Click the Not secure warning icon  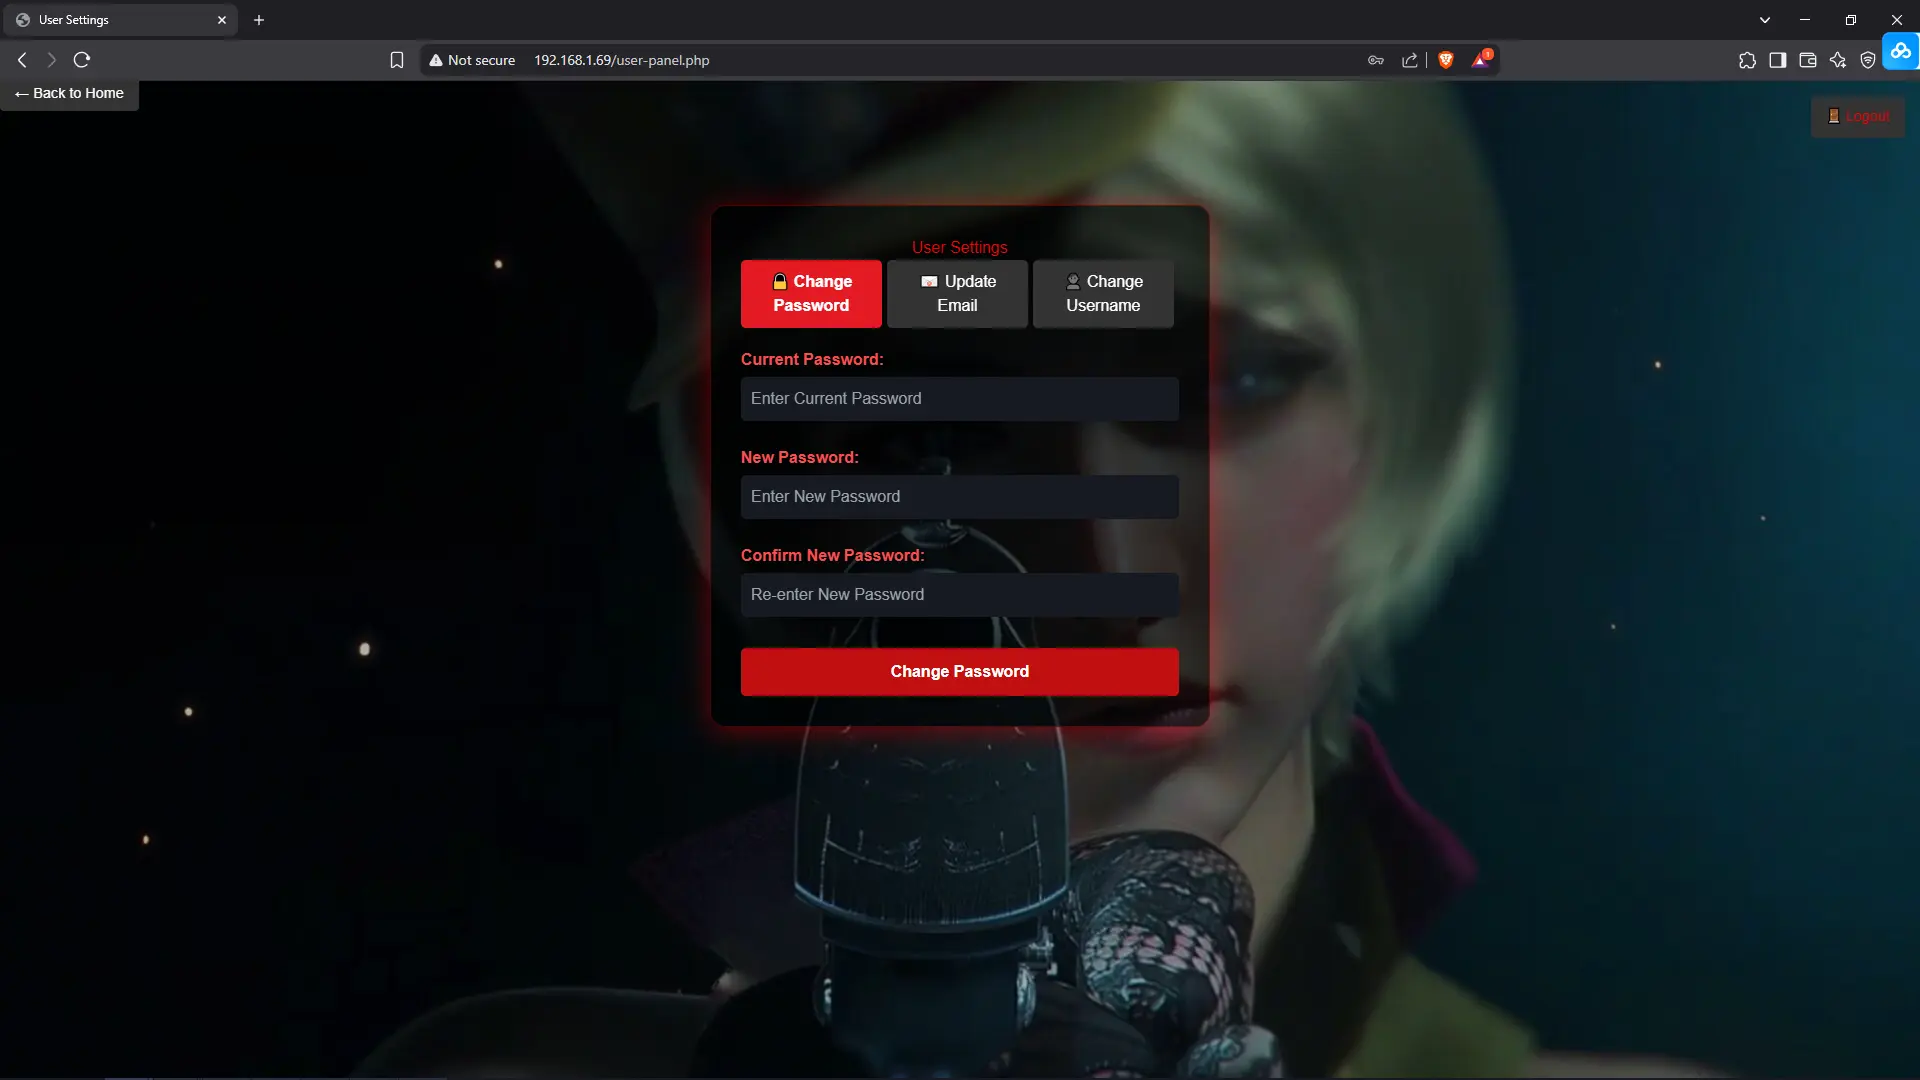436,60
